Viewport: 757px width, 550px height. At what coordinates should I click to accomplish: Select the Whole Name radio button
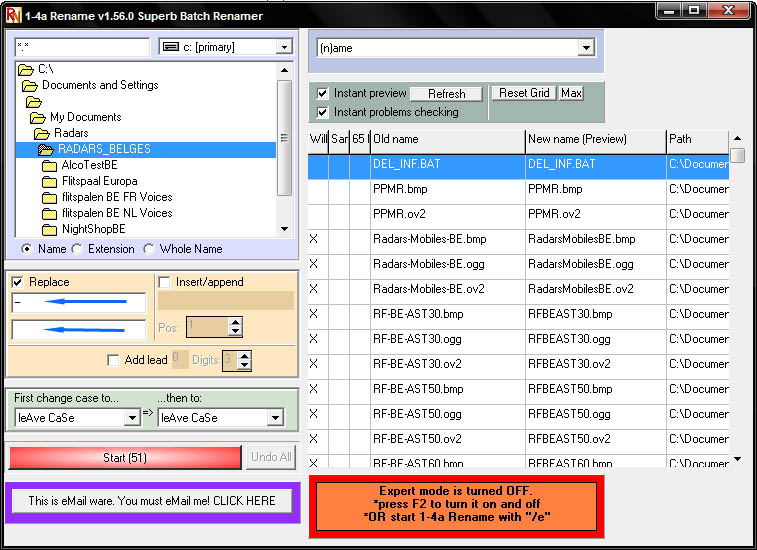[149, 249]
